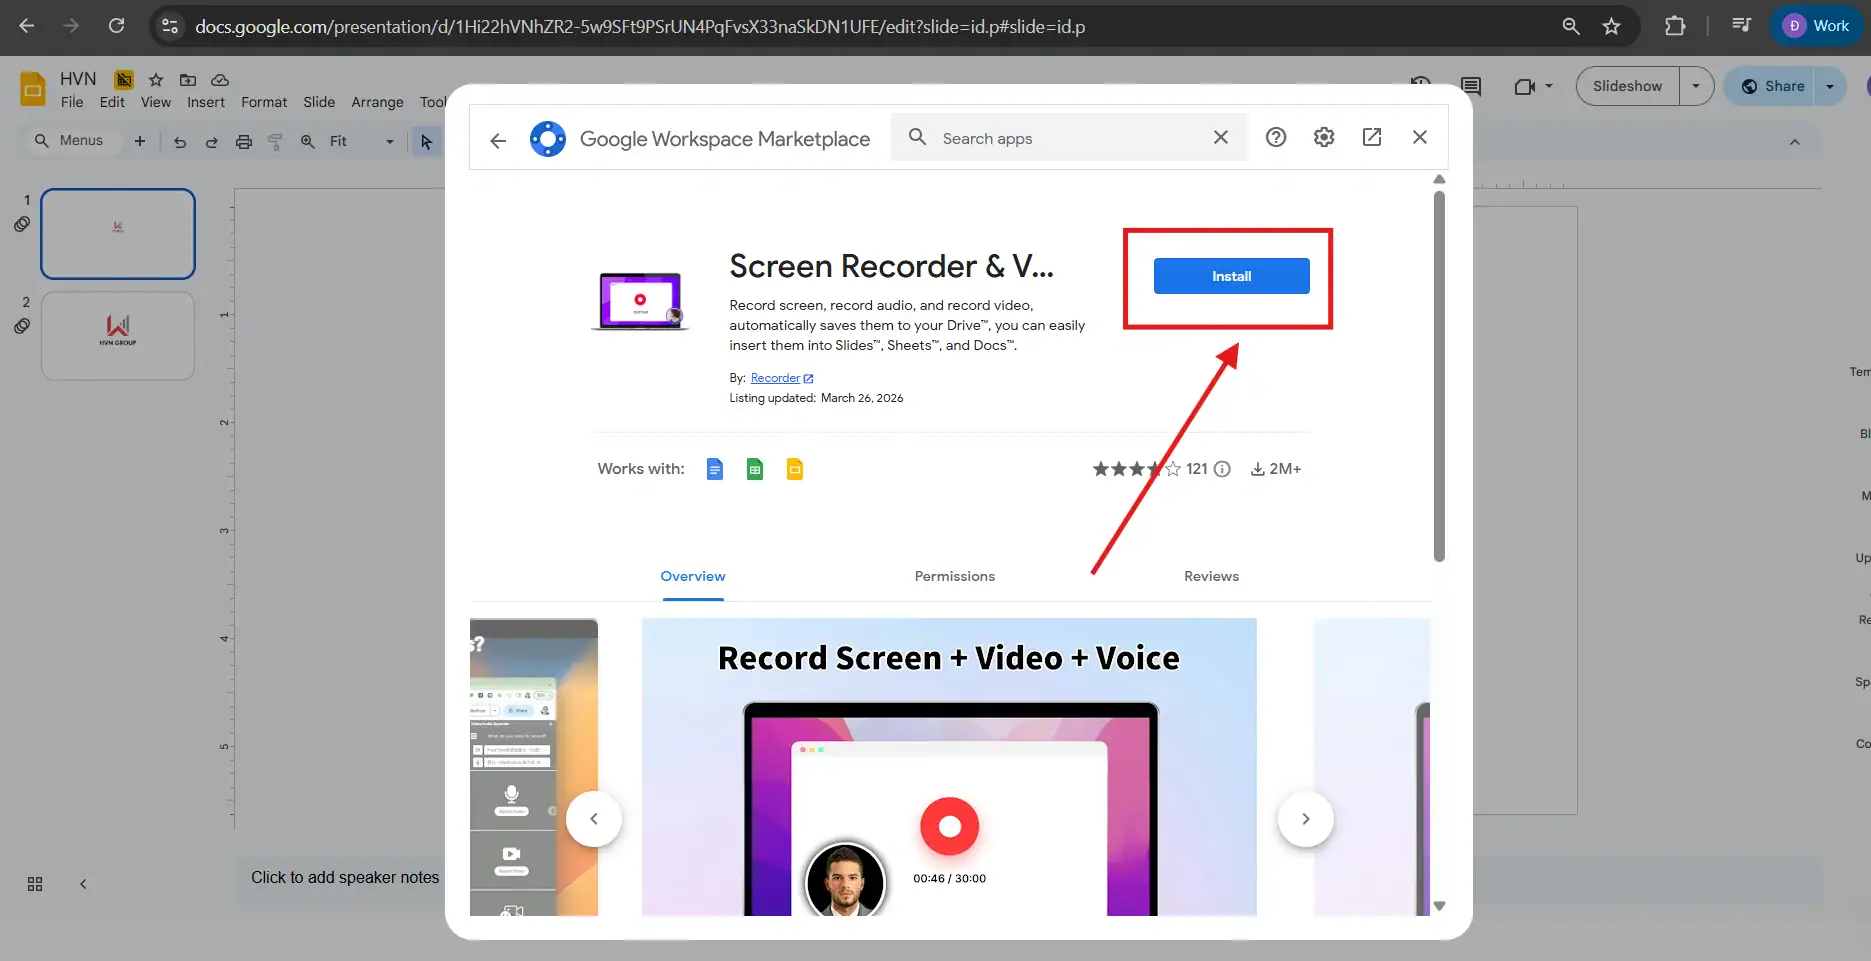The image size is (1871, 961).
Task: Reload the browser page
Action: pyautogui.click(x=116, y=26)
